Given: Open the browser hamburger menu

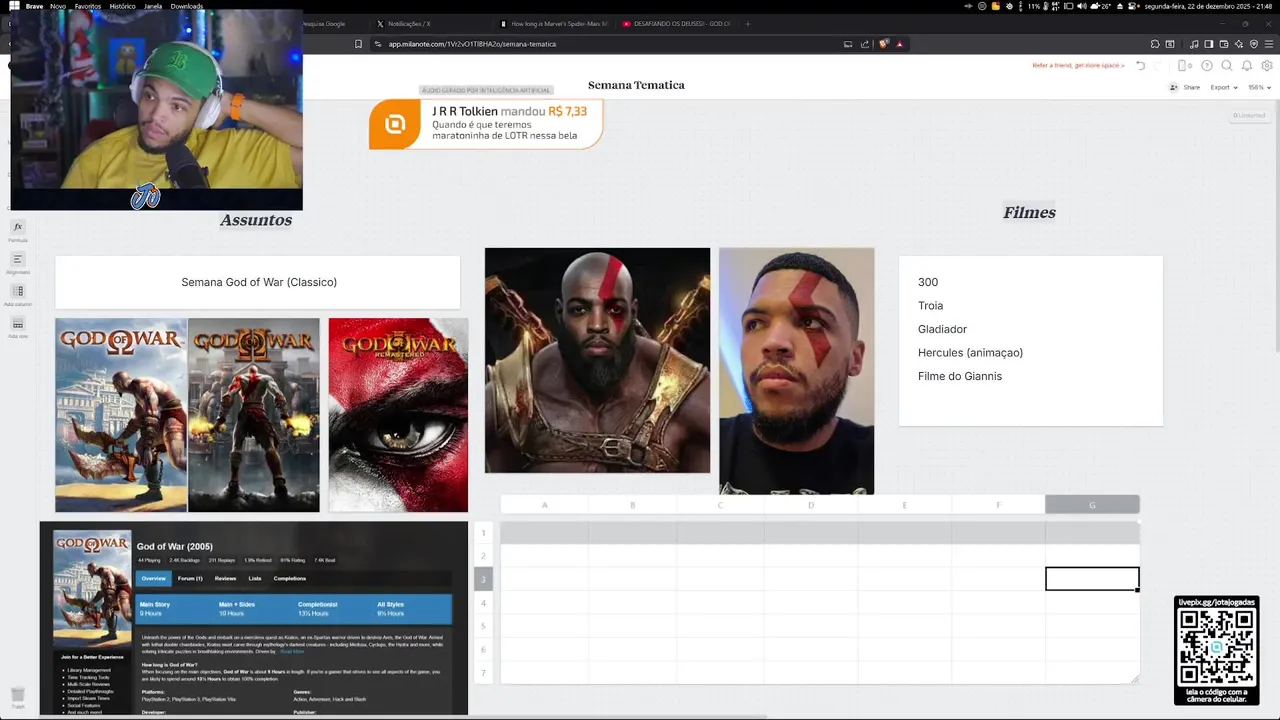Looking at the screenshot, I should point(1269,44).
